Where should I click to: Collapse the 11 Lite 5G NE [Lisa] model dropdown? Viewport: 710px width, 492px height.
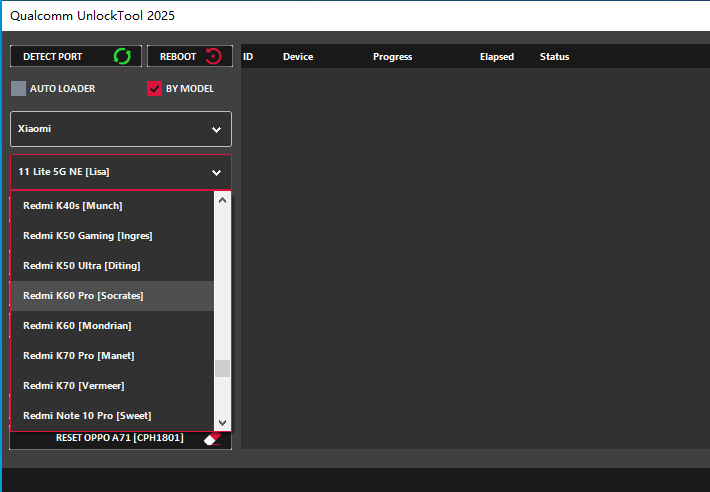(121, 172)
